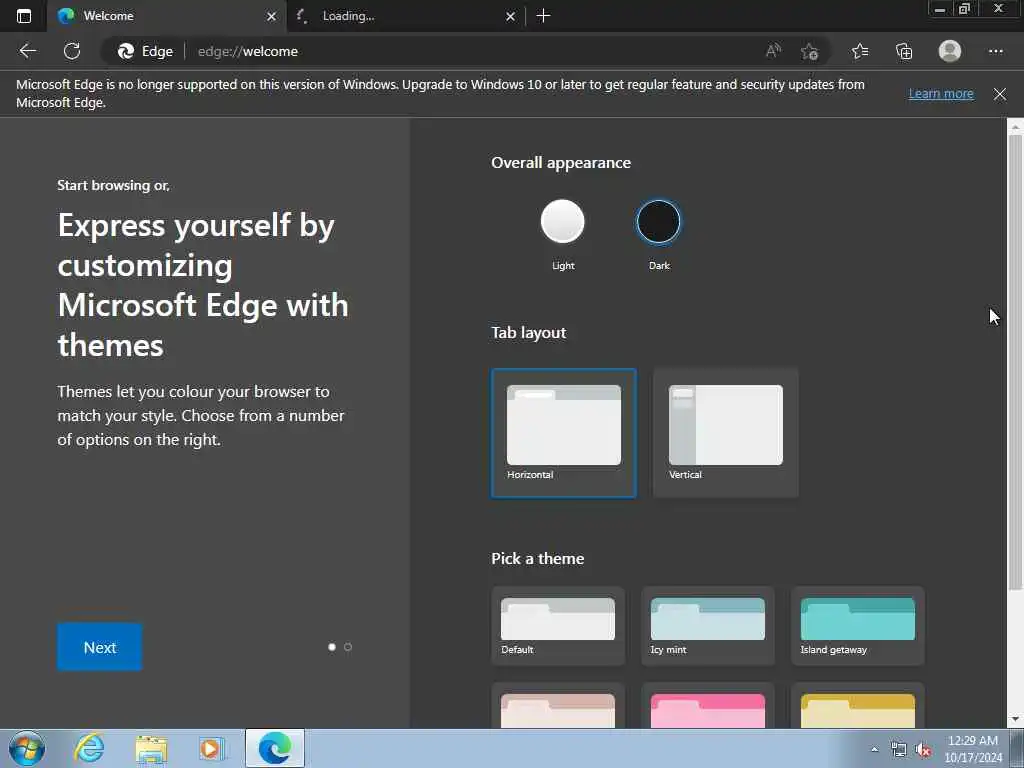1024x768 pixels.
Task: Open Windows Media Player in taskbar
Action: pyautogui.click(x=212, y=748)
